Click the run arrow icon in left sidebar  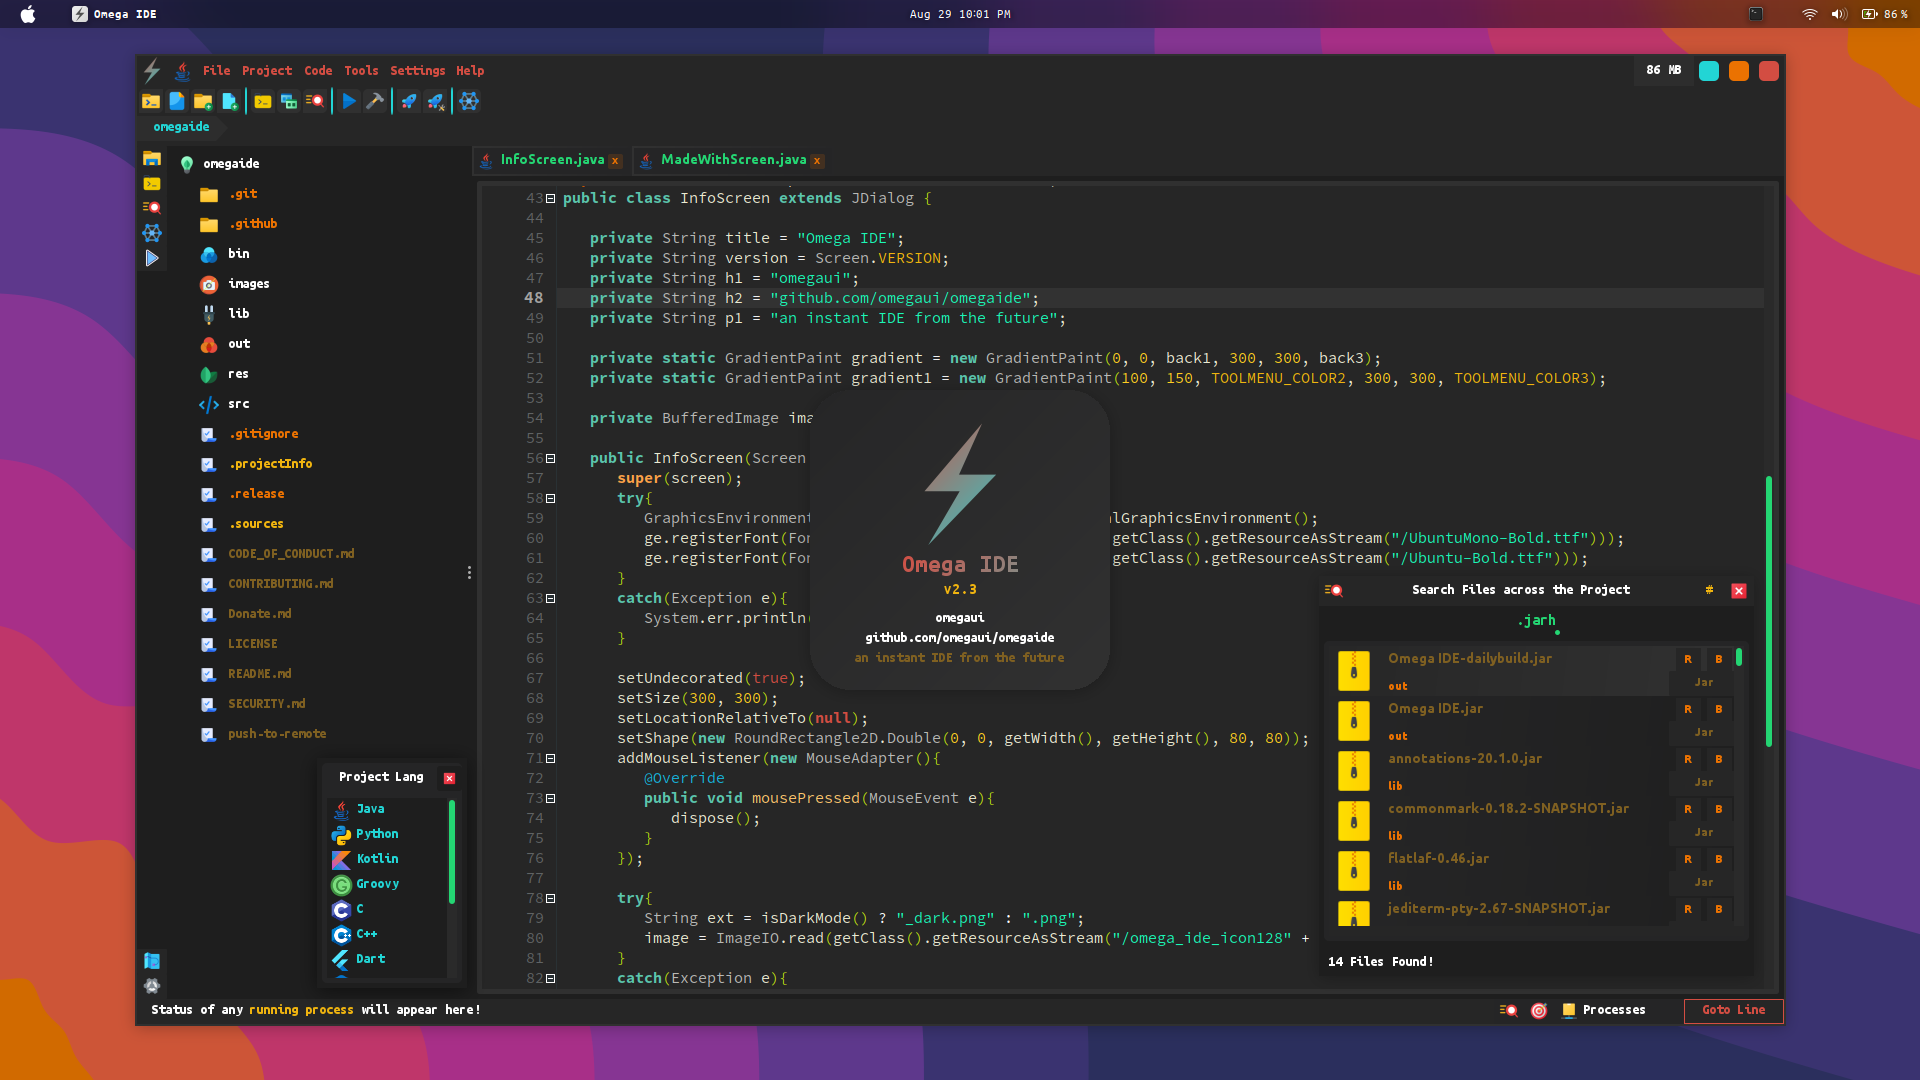[x=152, y=258]
